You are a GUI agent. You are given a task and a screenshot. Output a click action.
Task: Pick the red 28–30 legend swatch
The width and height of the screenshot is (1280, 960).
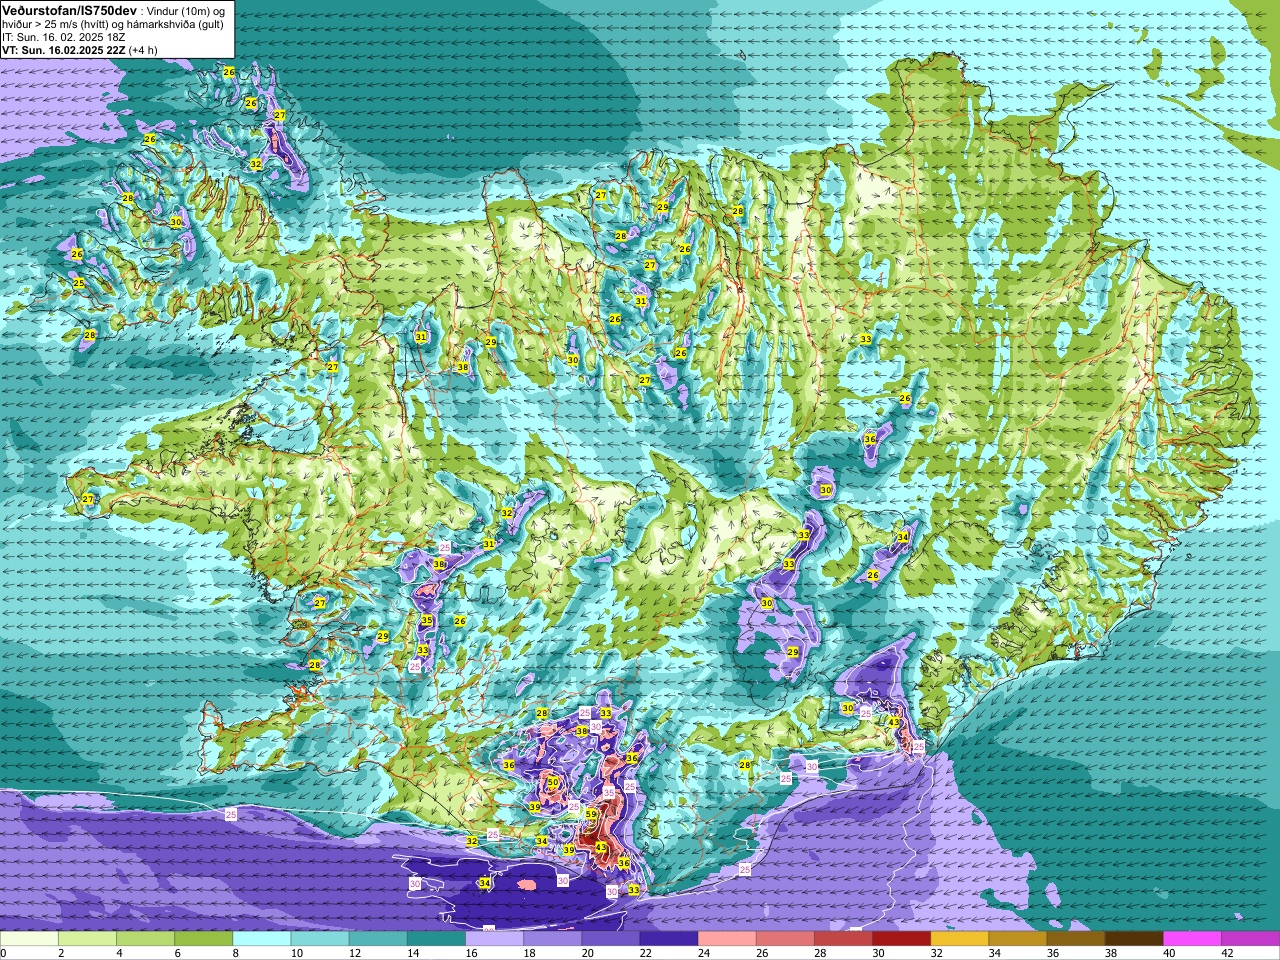click(x=843, y=939)
